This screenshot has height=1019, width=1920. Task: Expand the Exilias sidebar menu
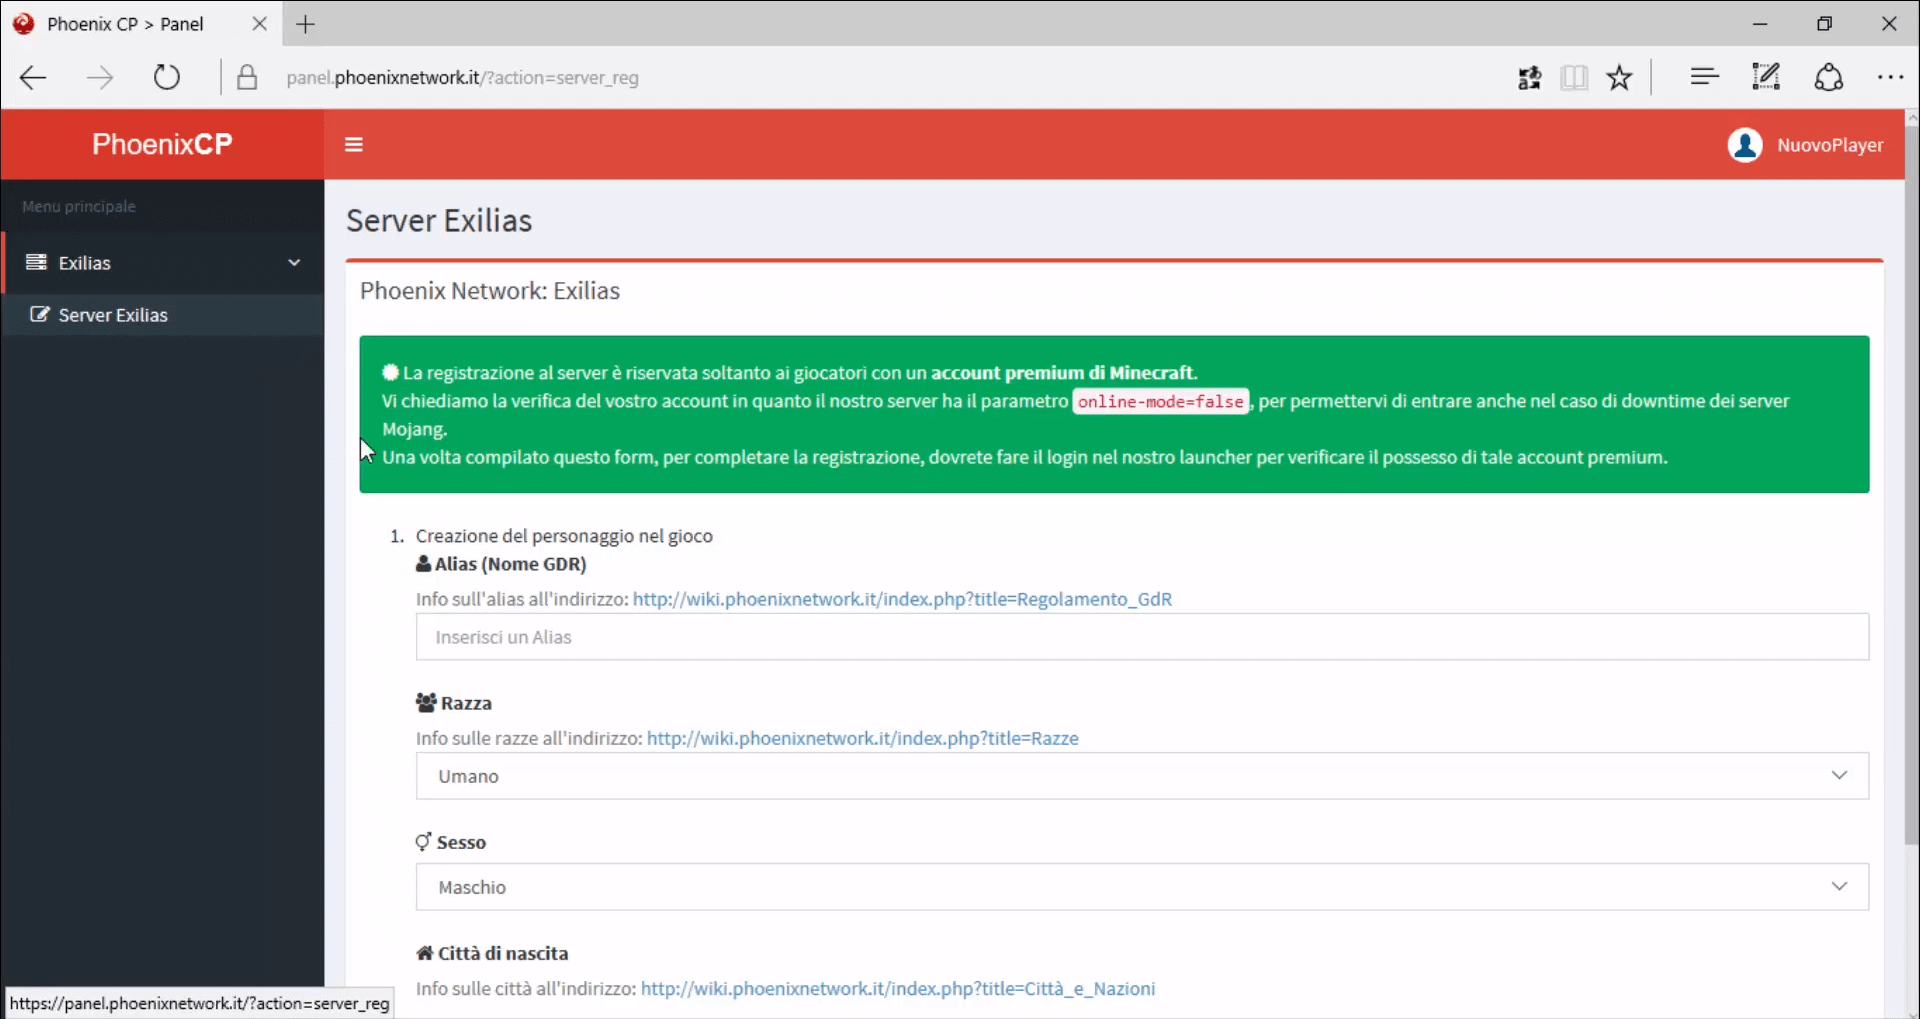[163, 263]
